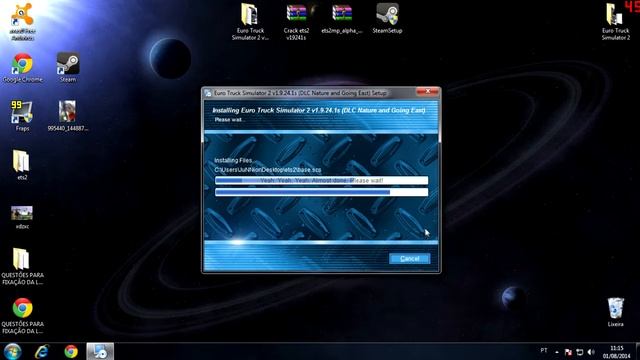
Task: Open the volume speaker tray icon
Action: pos(591,352)
